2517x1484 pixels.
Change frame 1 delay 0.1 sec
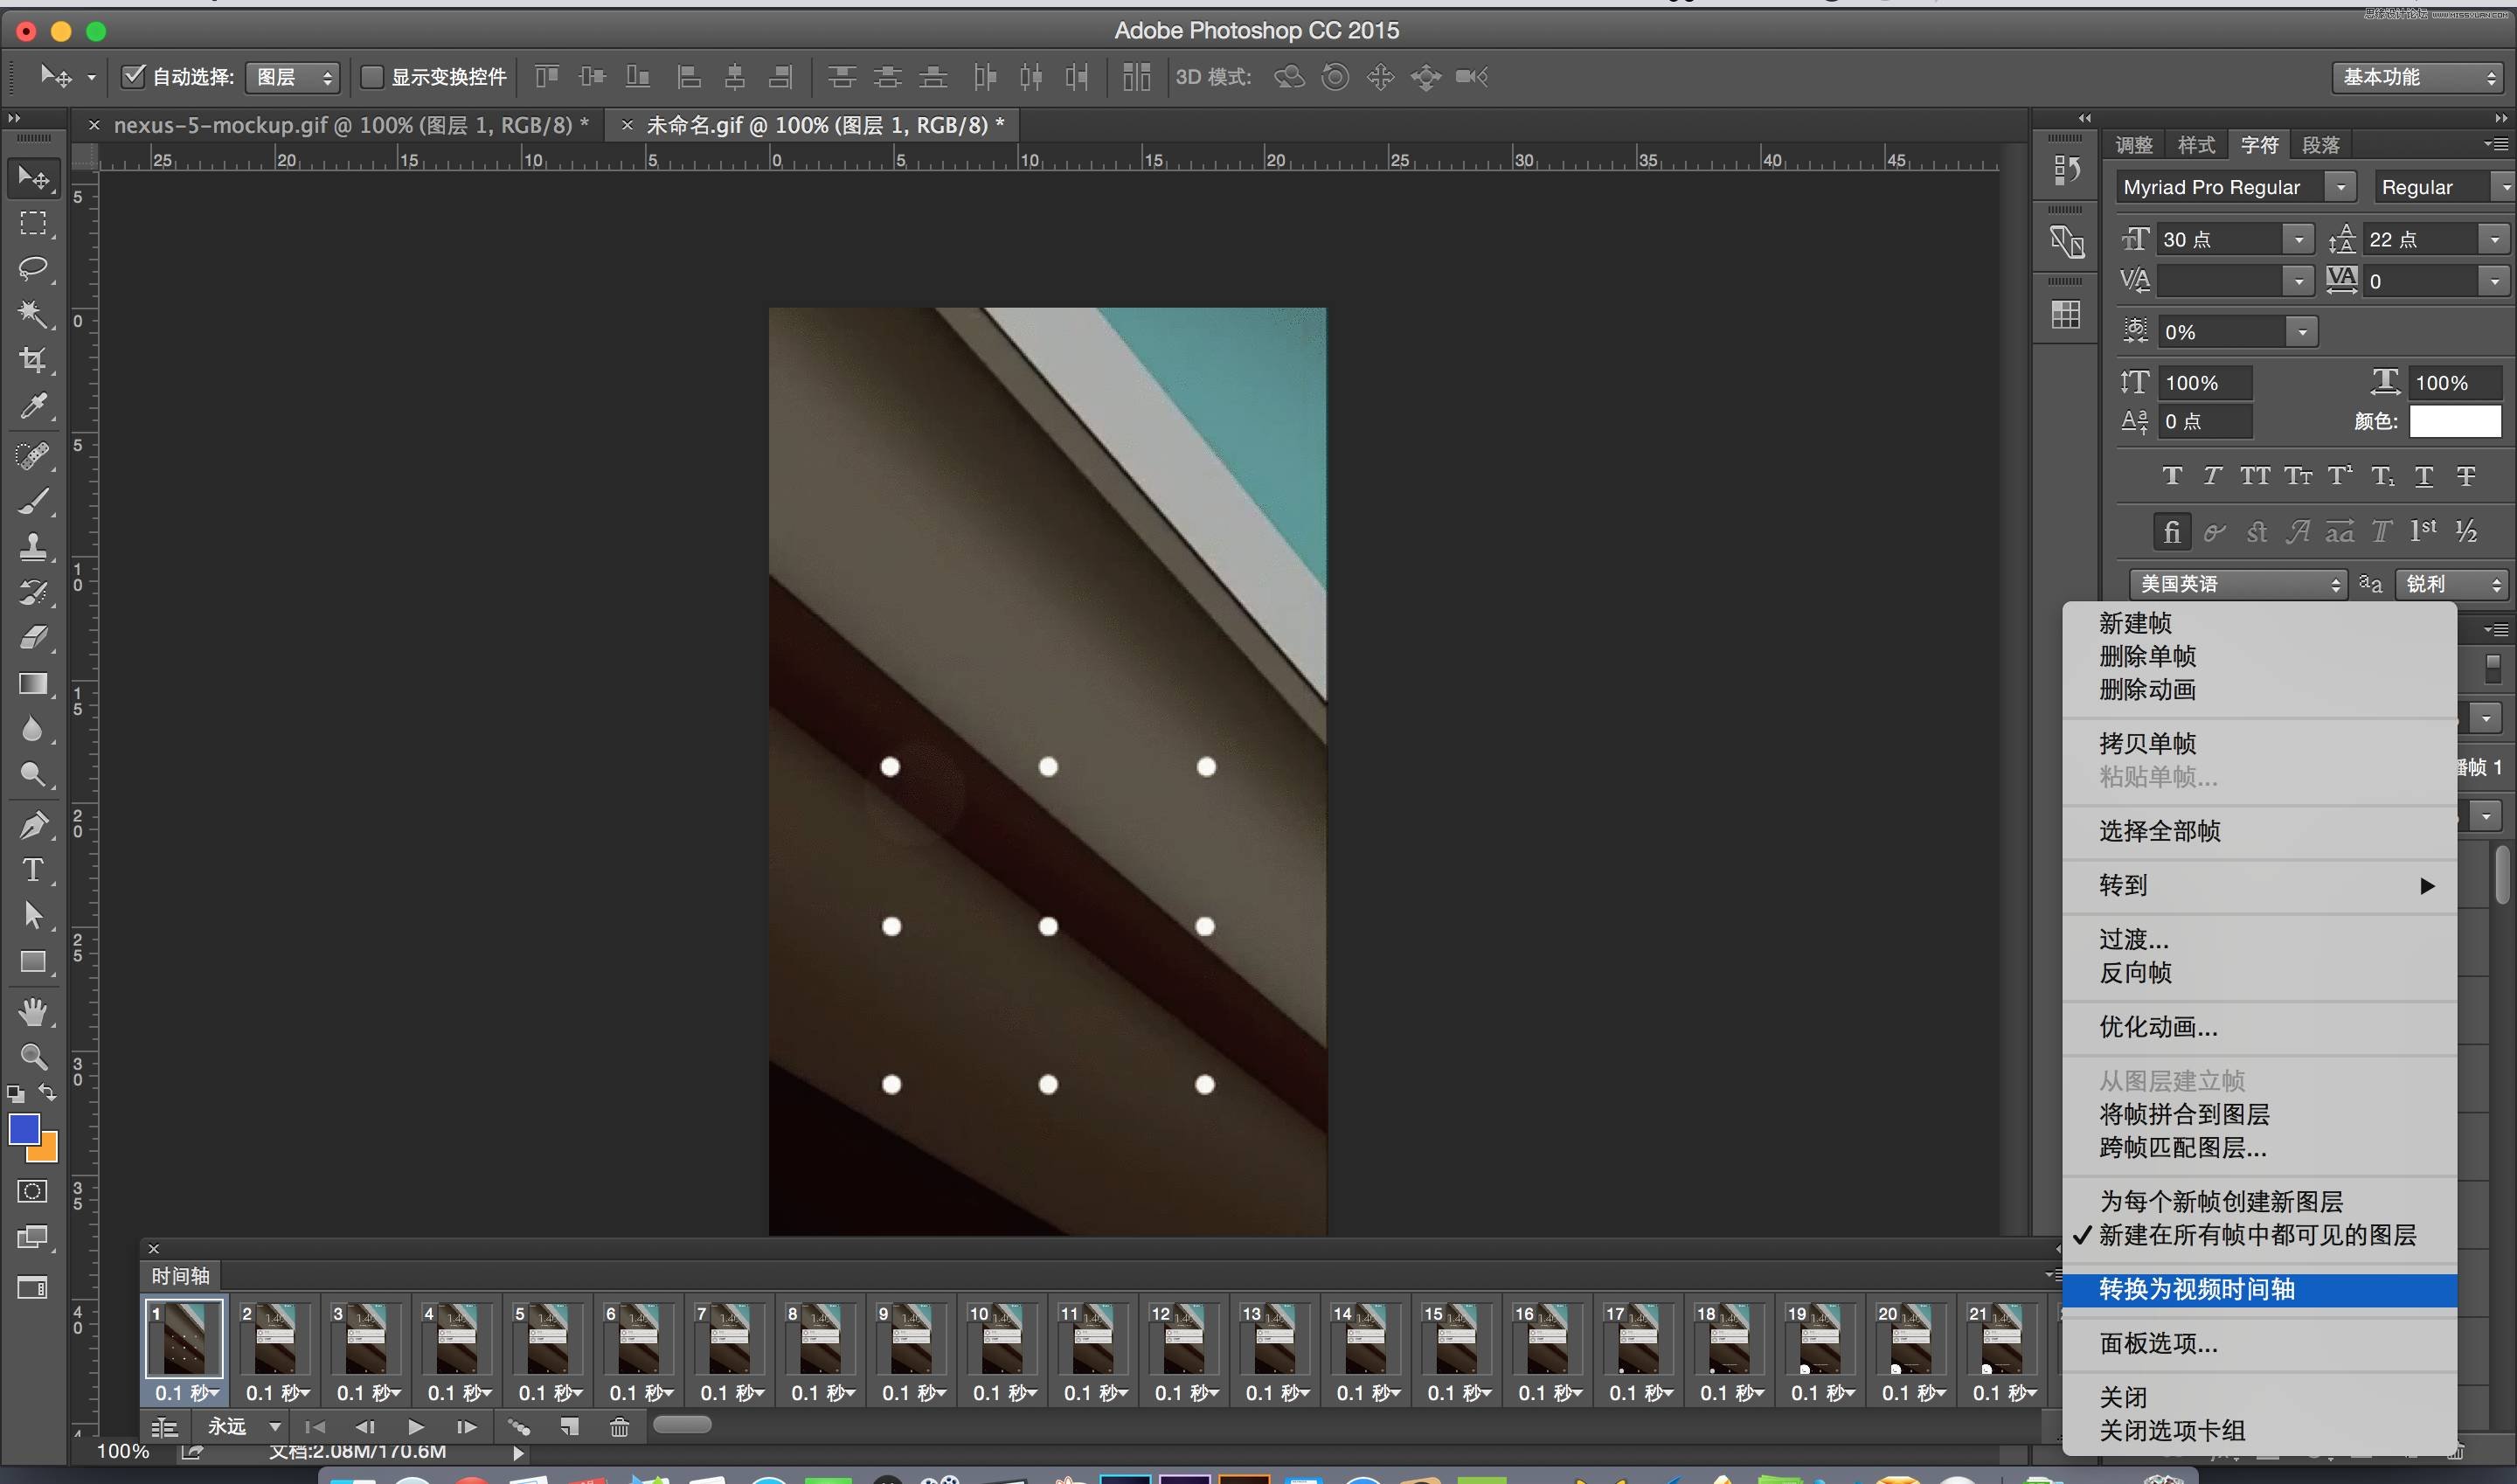[x=186, y=1393]
